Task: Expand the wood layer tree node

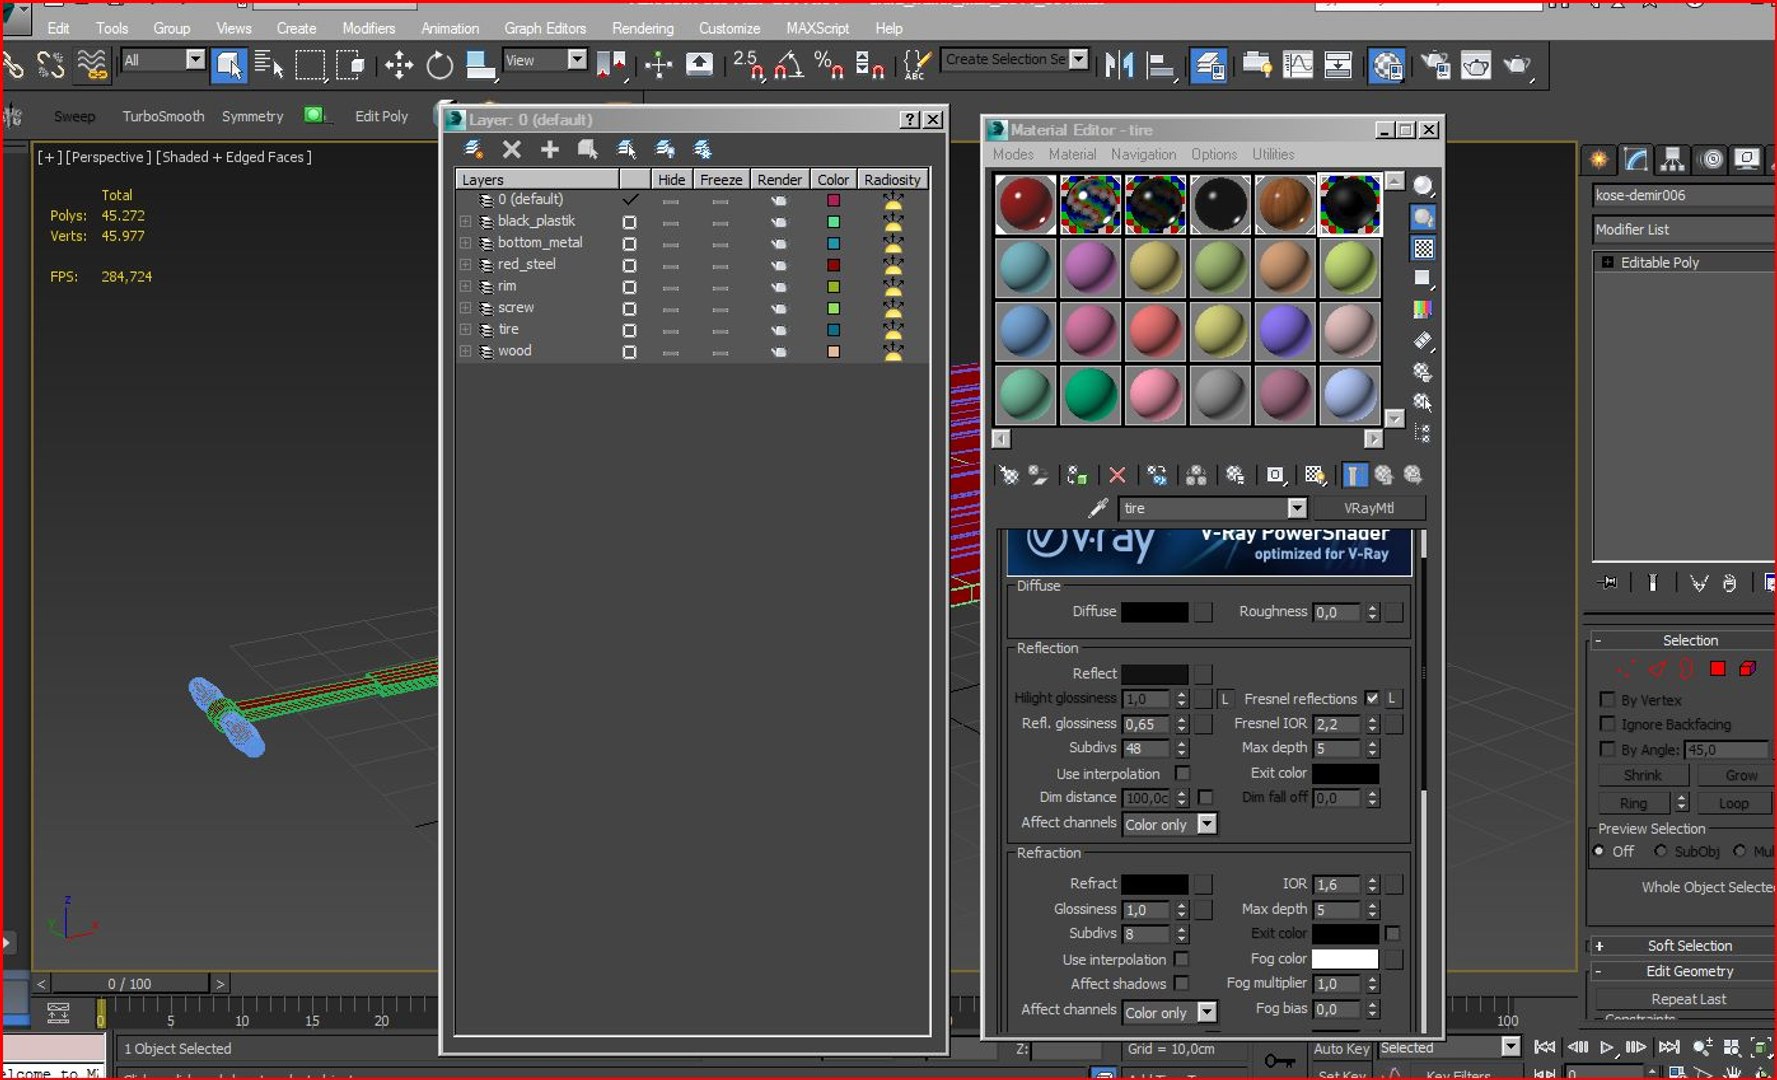Action: pyautogui.click(x=465, y=351)
